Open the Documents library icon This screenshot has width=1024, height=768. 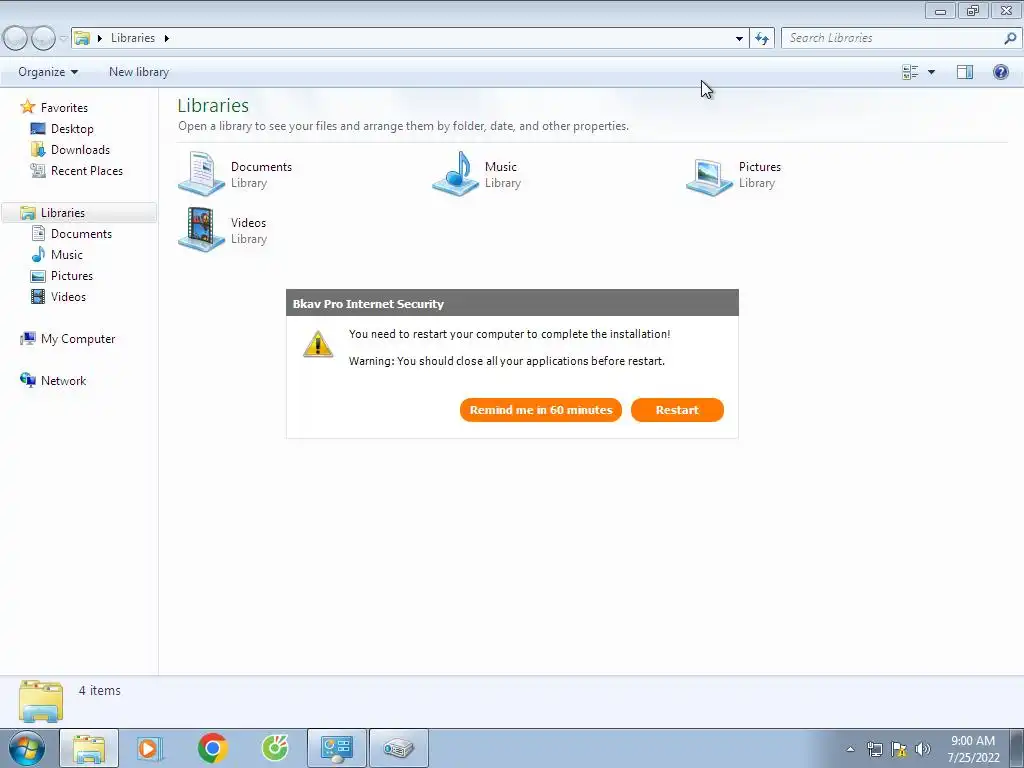201,174
